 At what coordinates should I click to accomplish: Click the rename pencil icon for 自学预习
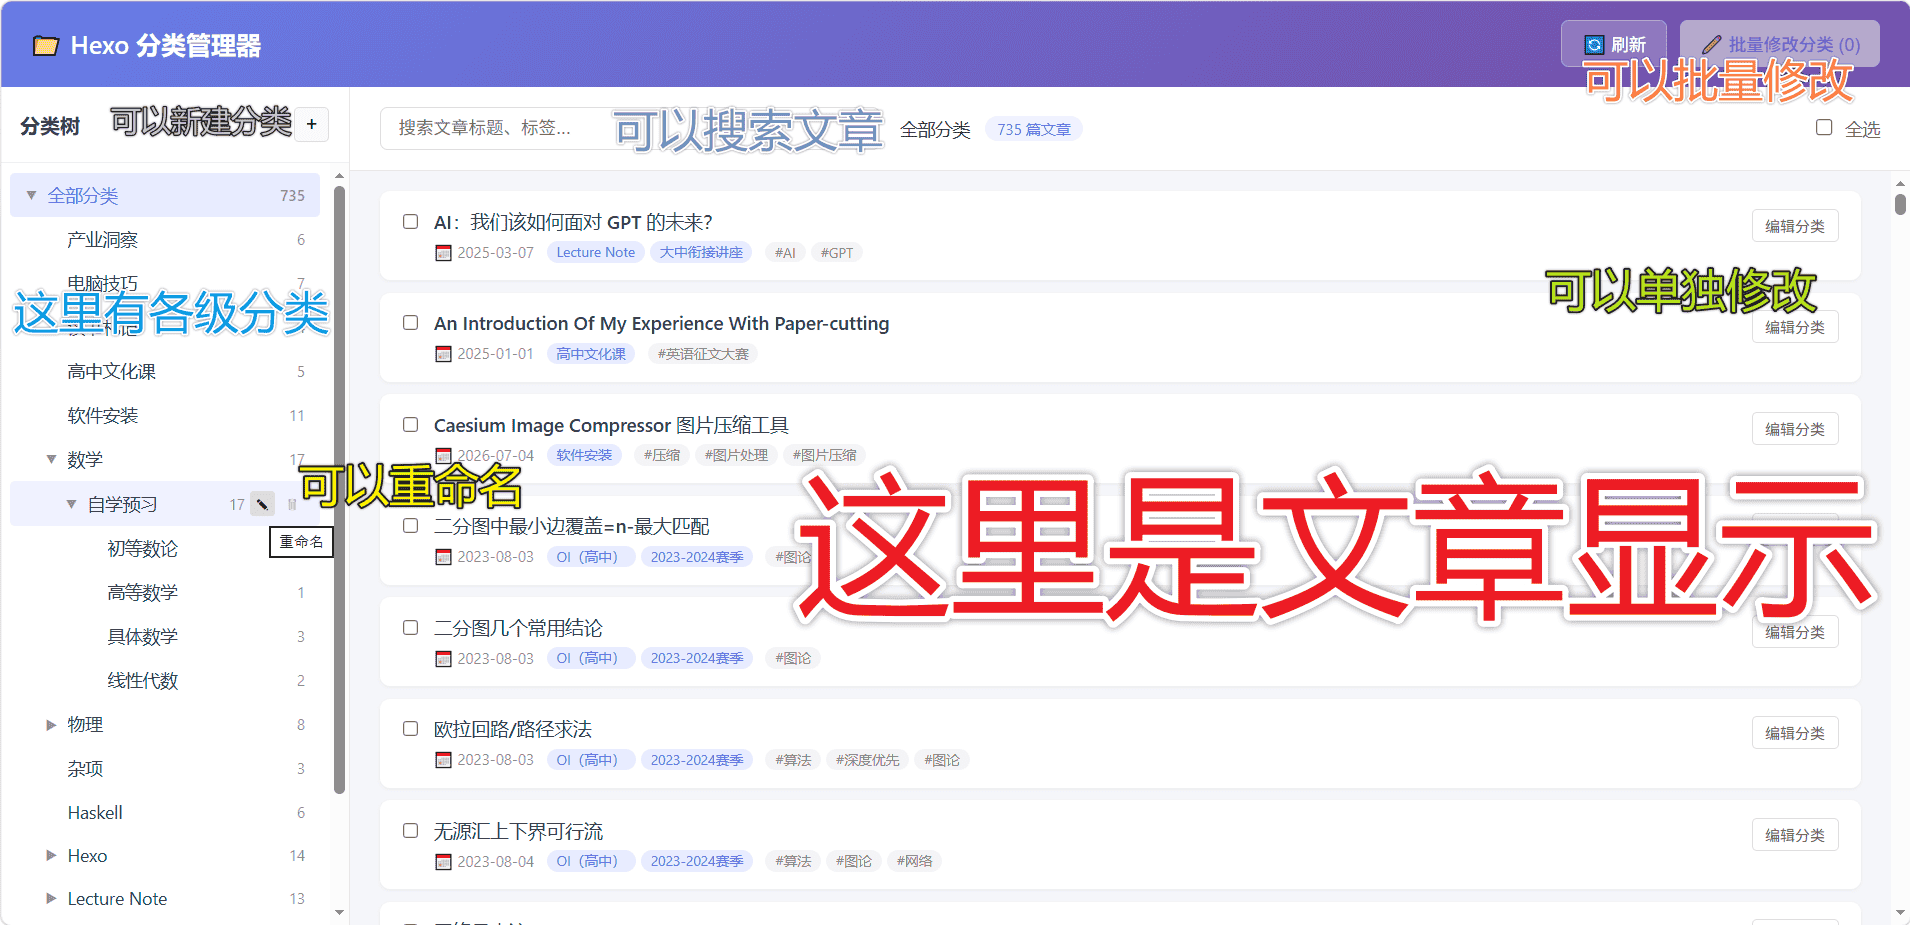(262, 504)
